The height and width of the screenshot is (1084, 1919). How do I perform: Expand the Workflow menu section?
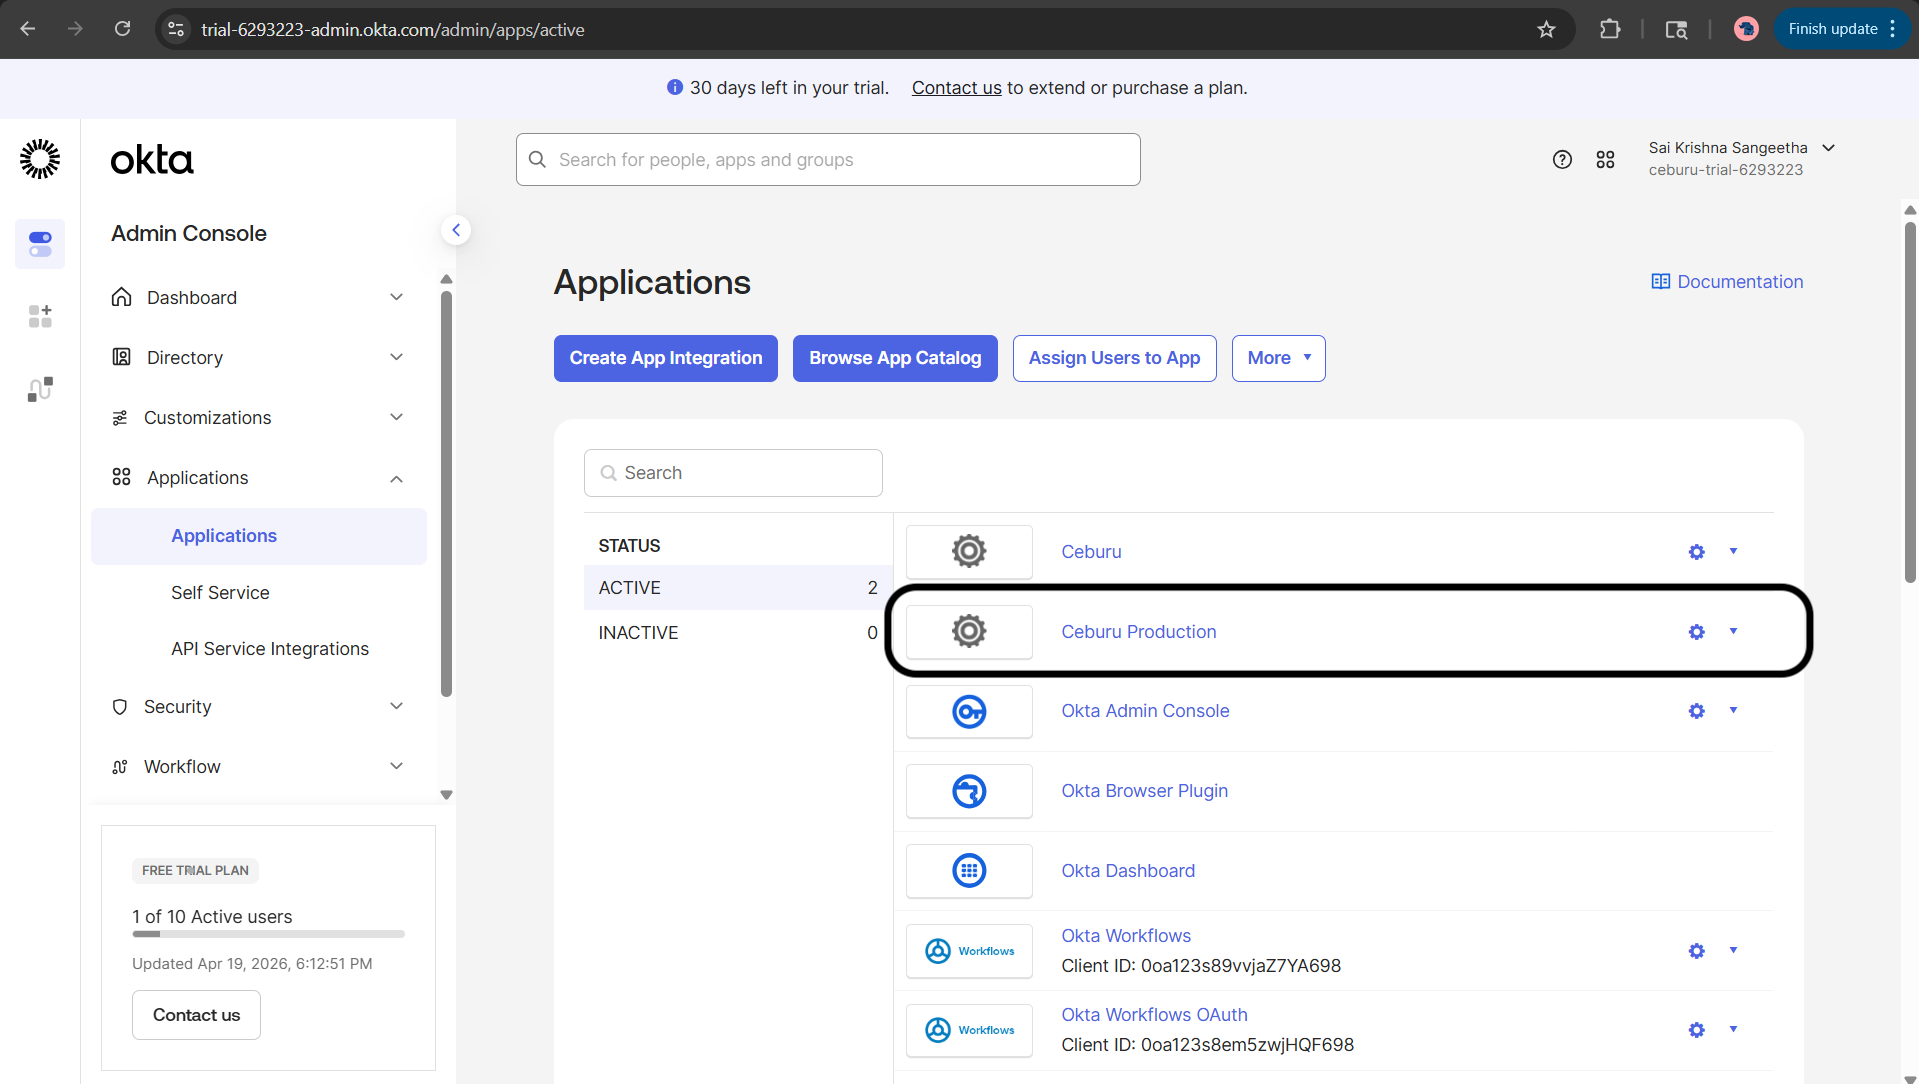(x=396, y=766)
